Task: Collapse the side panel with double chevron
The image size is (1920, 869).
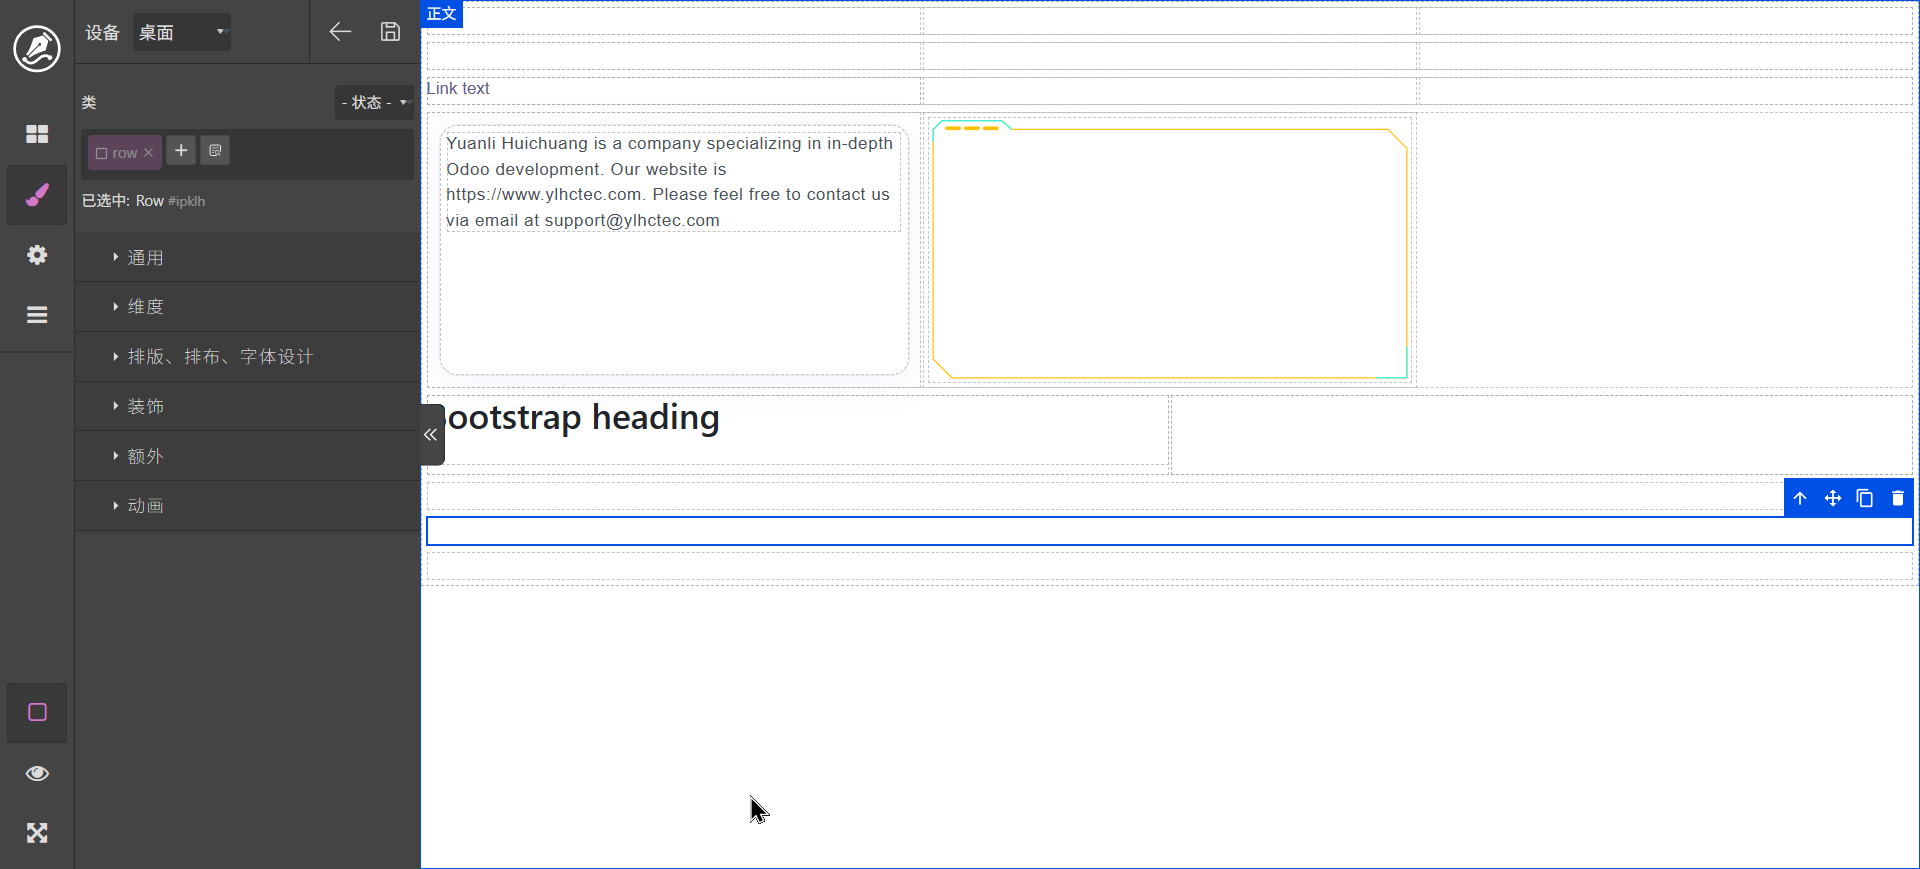Action: coord(431,435)
